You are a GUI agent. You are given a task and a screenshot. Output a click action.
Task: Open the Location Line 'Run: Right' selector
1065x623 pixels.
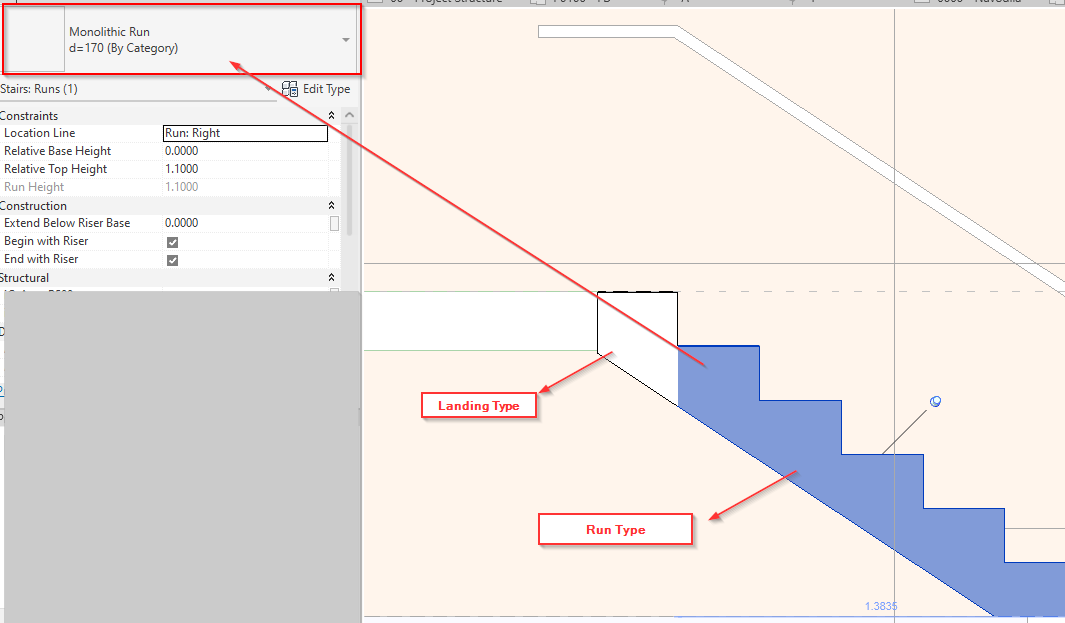point(245,132)
